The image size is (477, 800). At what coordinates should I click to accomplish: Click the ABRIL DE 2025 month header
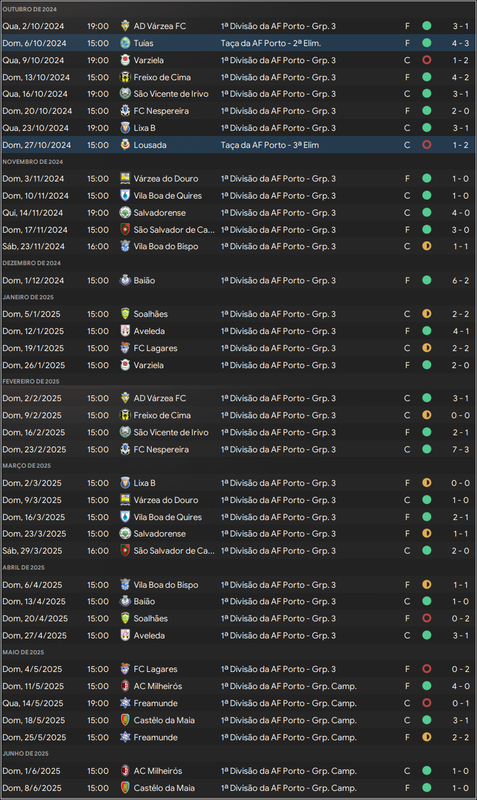tap(23, 567)
